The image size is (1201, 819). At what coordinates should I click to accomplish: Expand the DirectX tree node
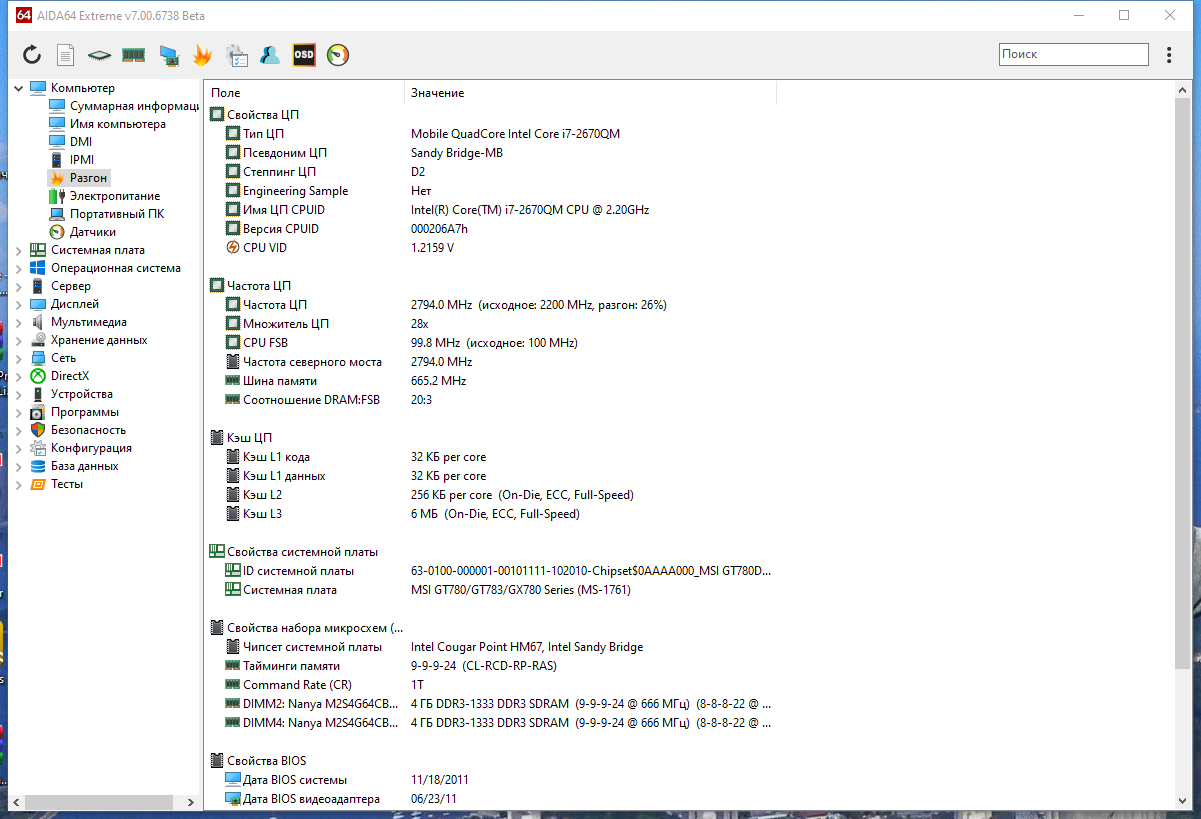point(18,376)
